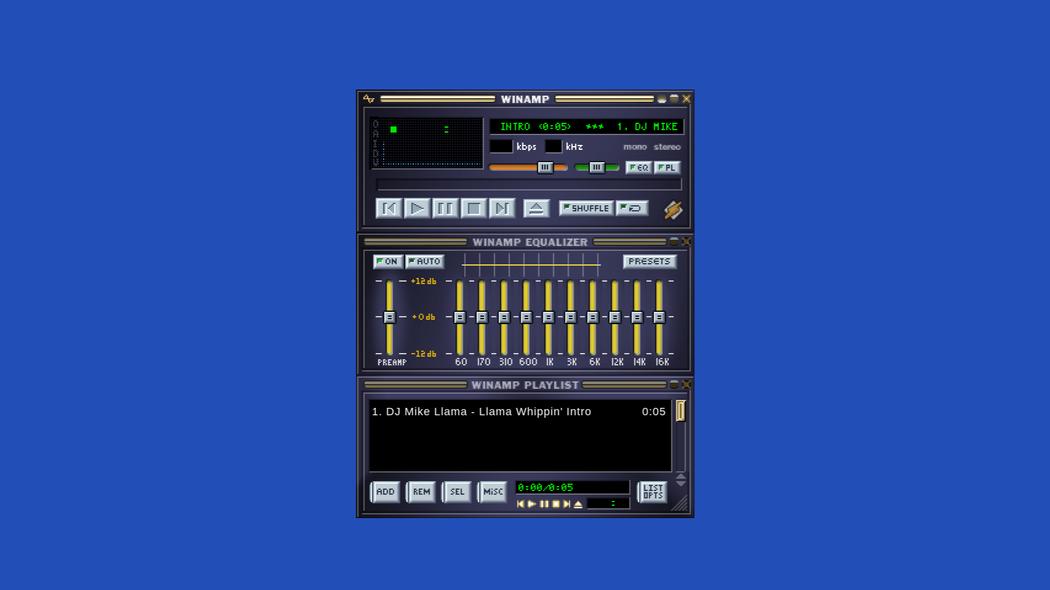Click the playlist scrollbar handle
1050x590 pixels.
680,411
